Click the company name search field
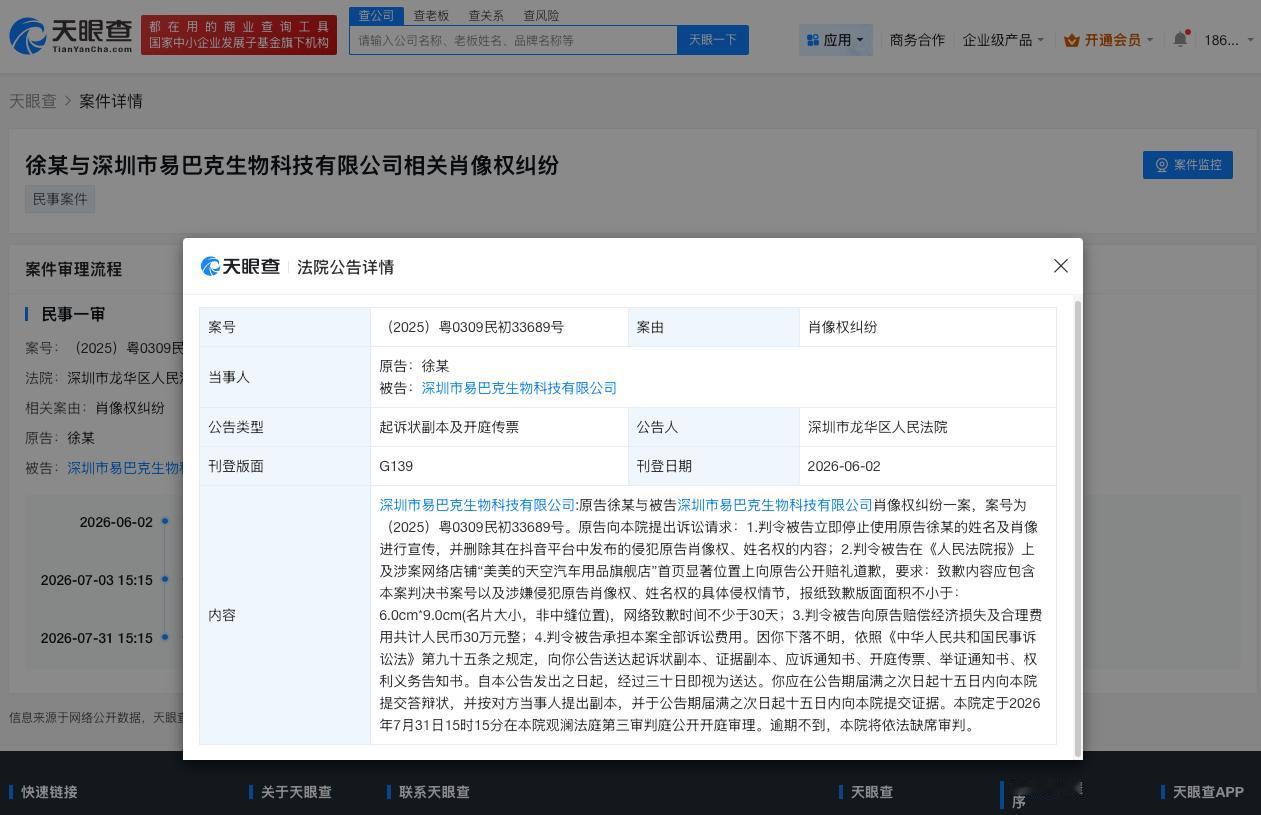Screen dimensions: 1261x815 pos(514,40)
